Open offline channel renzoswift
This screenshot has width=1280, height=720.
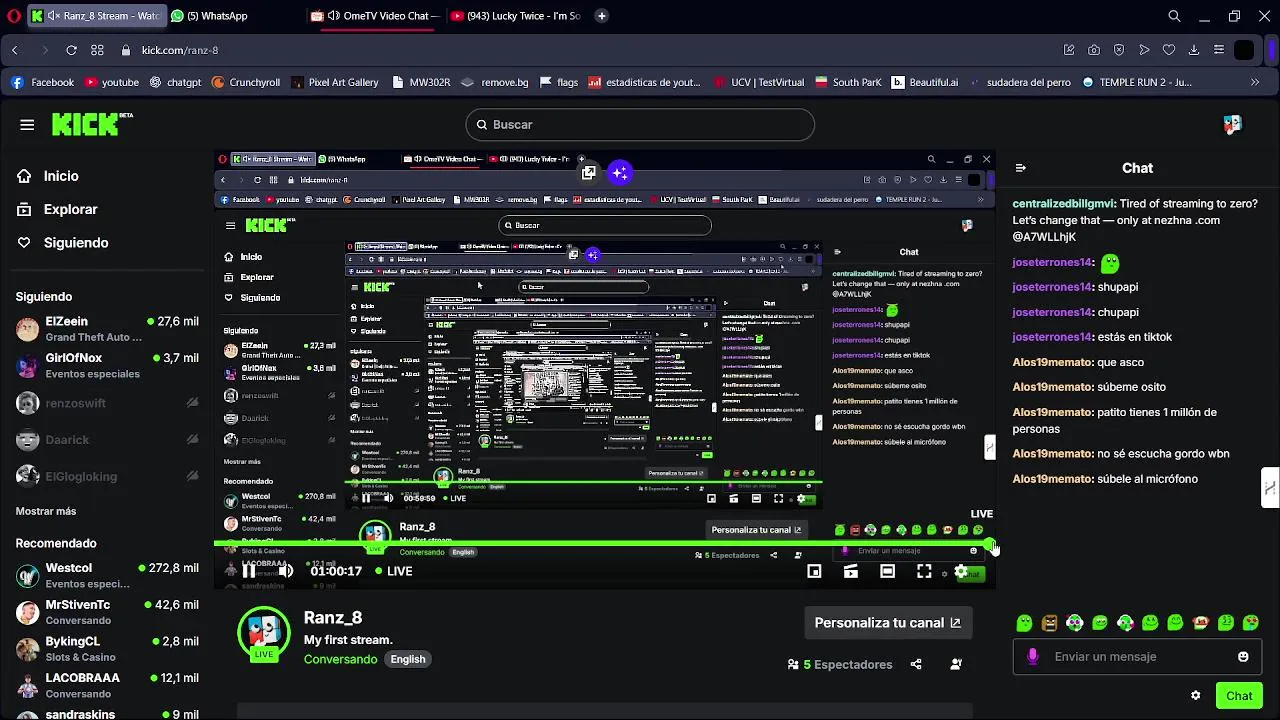tap(107, 403)
